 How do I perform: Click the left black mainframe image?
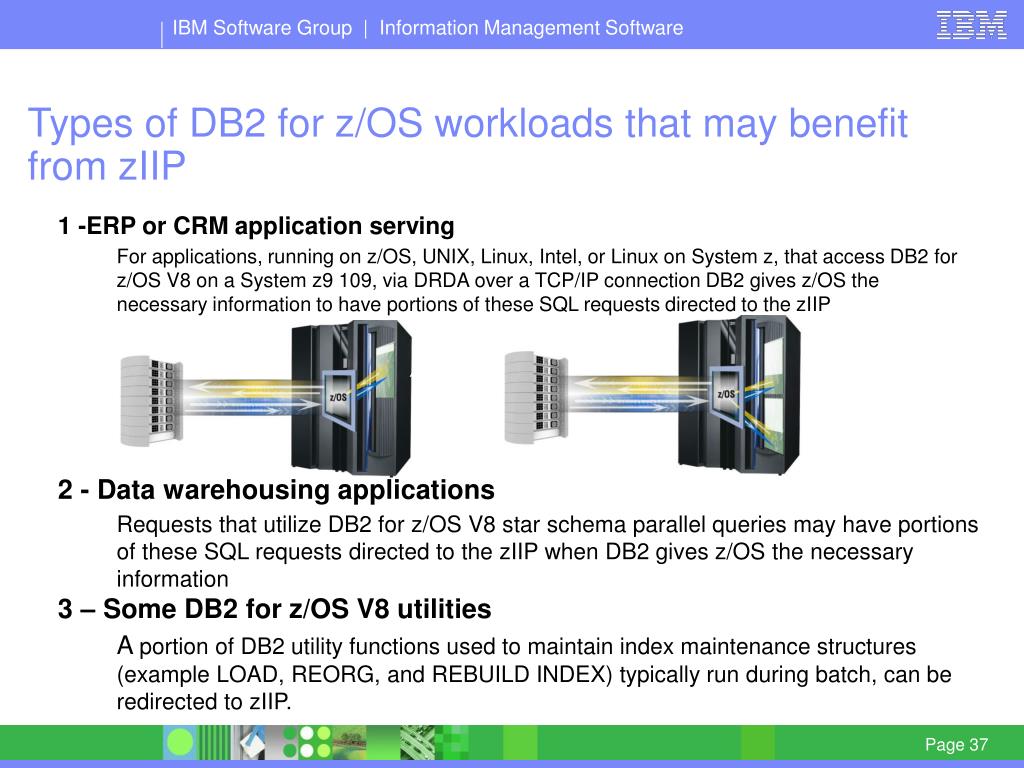coord(351,397)
